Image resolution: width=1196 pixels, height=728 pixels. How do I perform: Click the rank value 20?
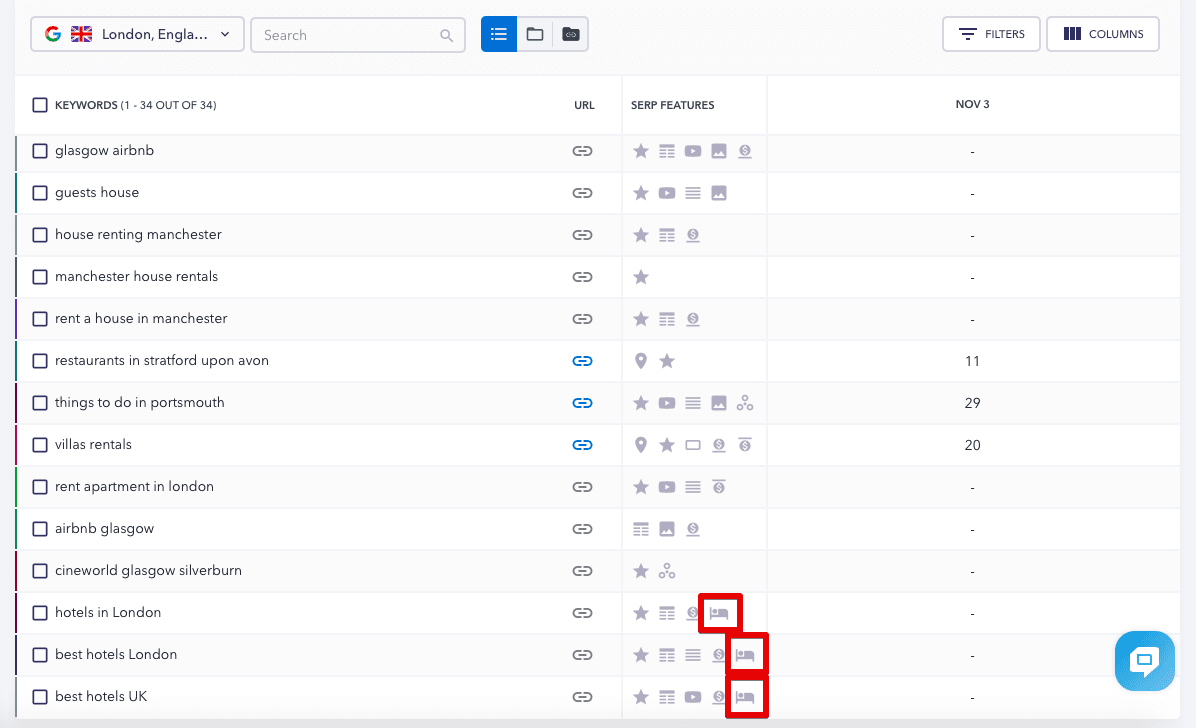[x=973, y=445]
